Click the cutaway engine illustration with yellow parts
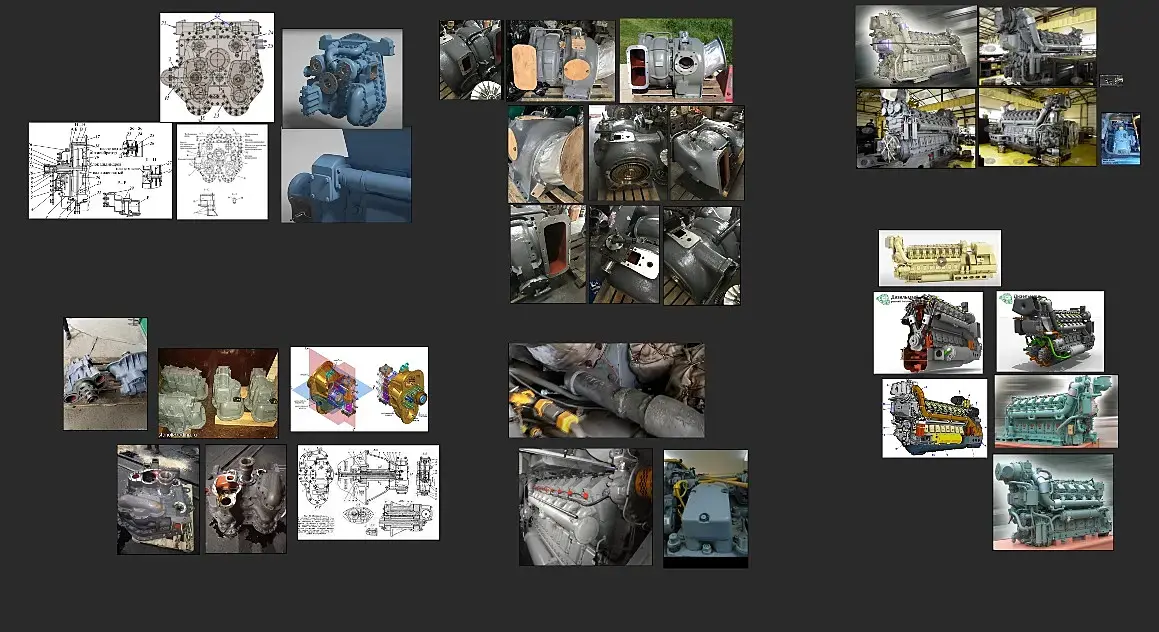The image size is (1159, 632). [x=934, y=418]
